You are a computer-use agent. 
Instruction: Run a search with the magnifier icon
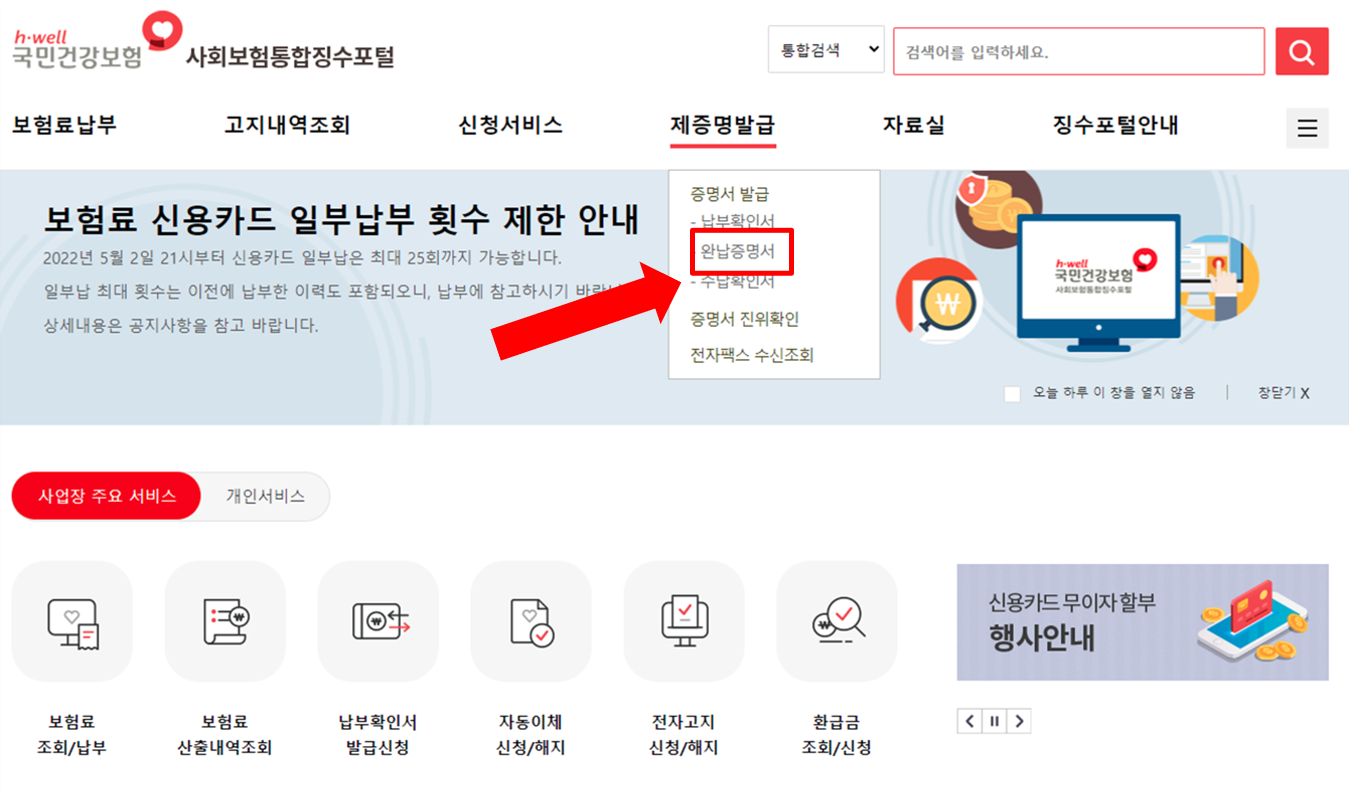1302,51
